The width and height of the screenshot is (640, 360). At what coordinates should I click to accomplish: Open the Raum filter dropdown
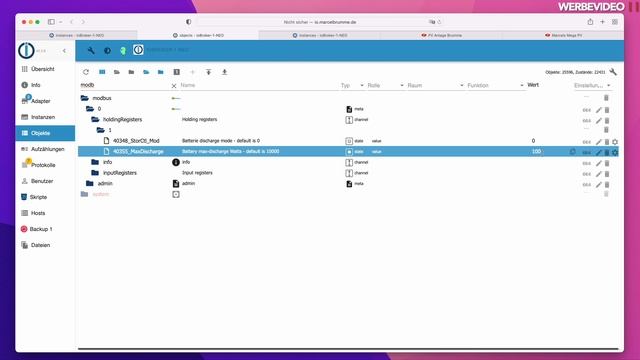tap(436, 85)
